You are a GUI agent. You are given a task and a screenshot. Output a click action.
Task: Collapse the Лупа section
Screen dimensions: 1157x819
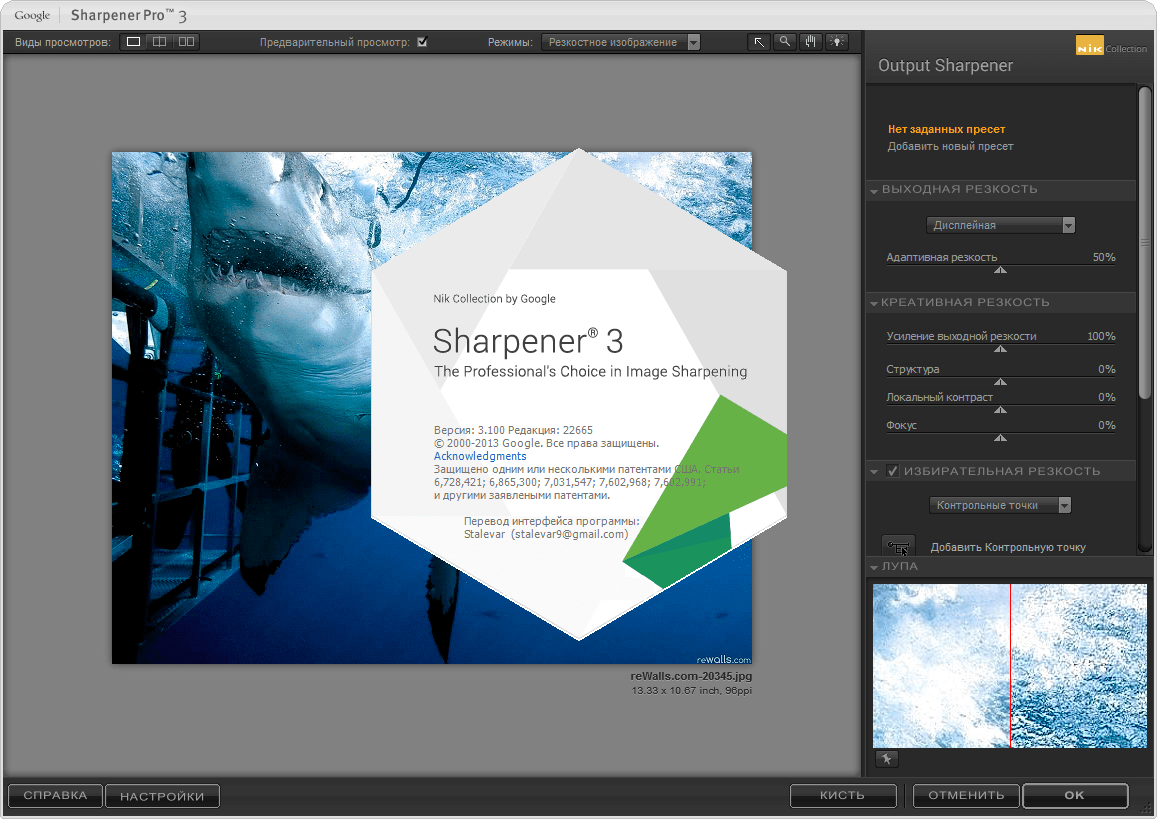click(x=874, y=567)
